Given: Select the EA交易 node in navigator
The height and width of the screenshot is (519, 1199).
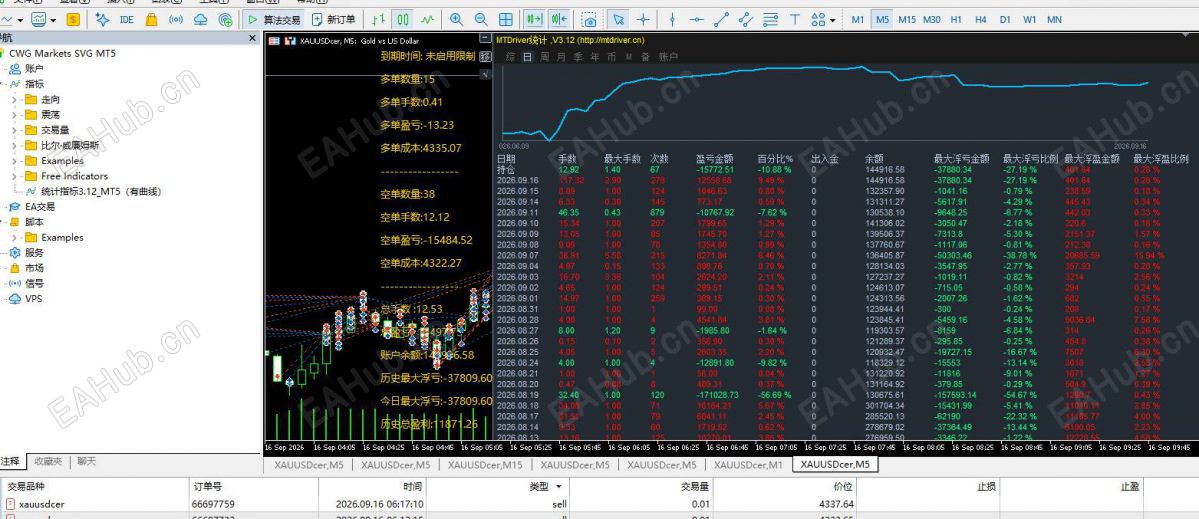Looking at the screenshot, I should tap(41, 206).
